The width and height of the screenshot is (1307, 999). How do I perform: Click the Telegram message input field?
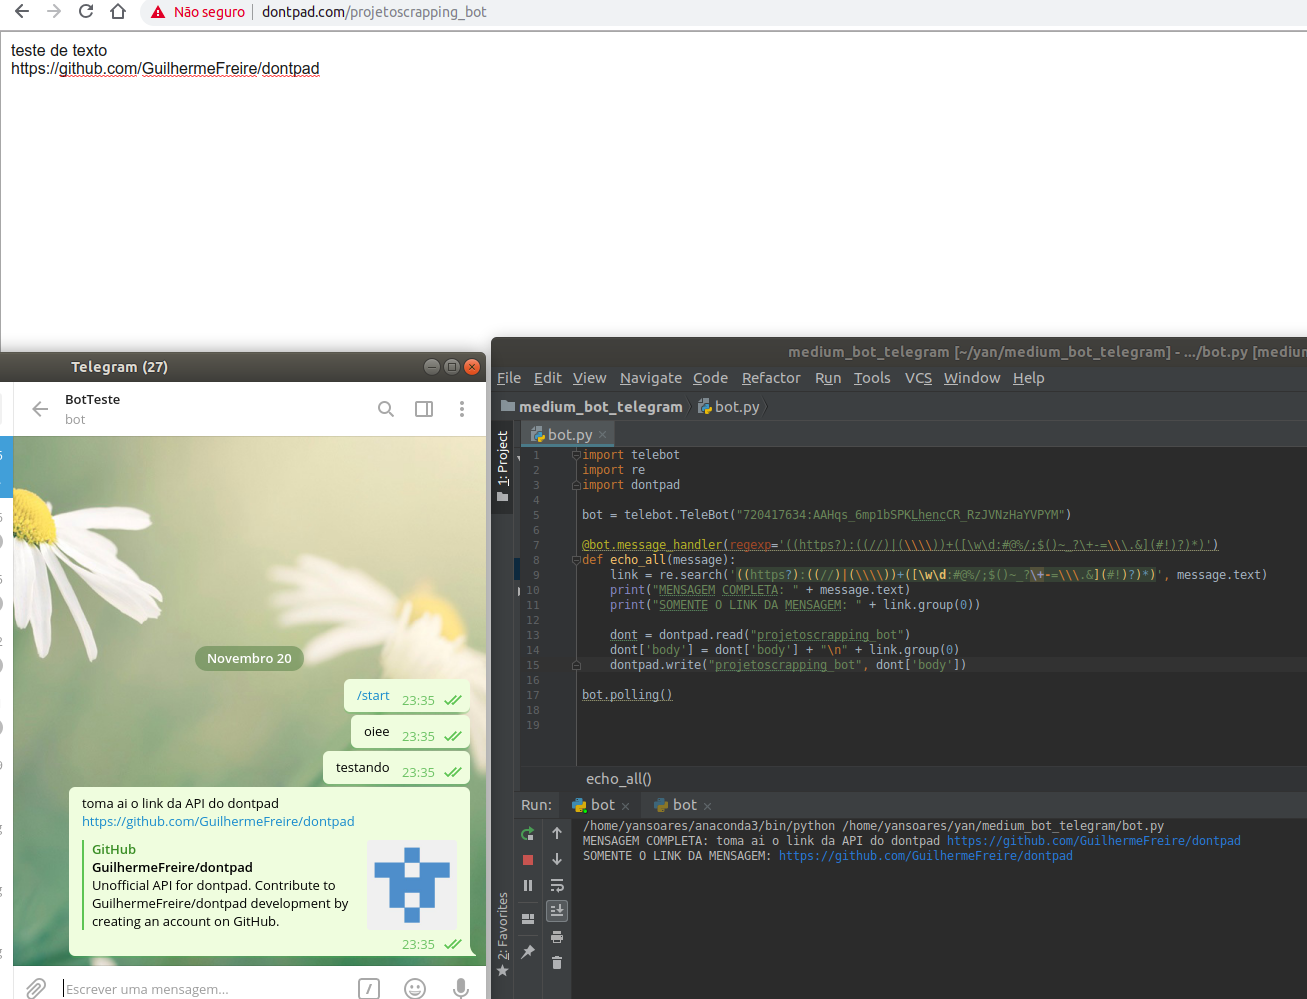[x=180, y=988]
